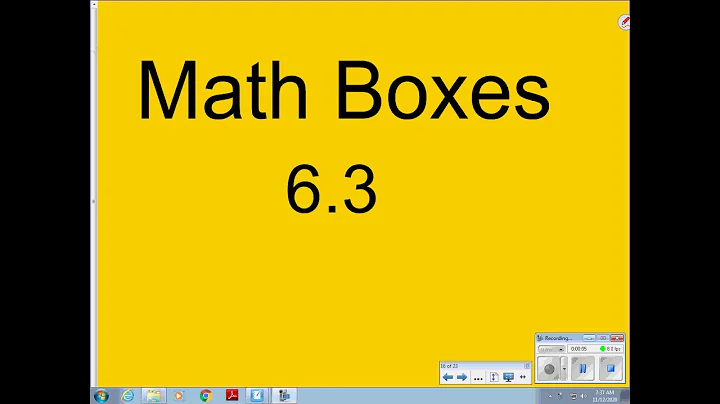This screenshot has height=404, width=720.
Task: Click the pen icon at top-right of slide
Action: [624, 22]
